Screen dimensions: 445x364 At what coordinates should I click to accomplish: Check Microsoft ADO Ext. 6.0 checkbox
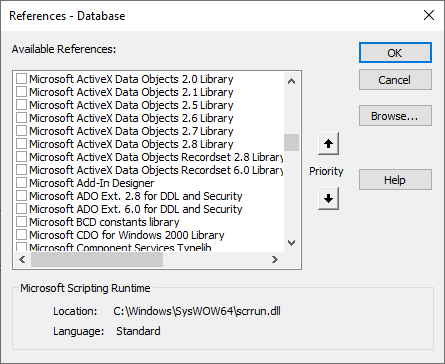click(x=21, y=209)
